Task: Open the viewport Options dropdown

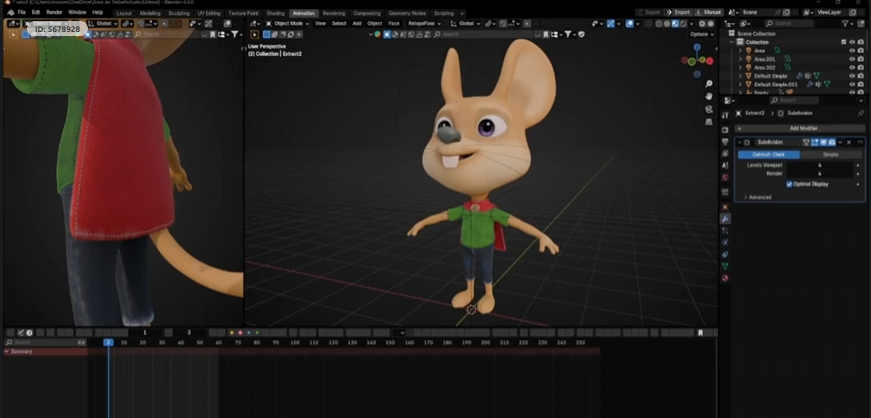Action: pyautogui.click(x=701, y=34)
